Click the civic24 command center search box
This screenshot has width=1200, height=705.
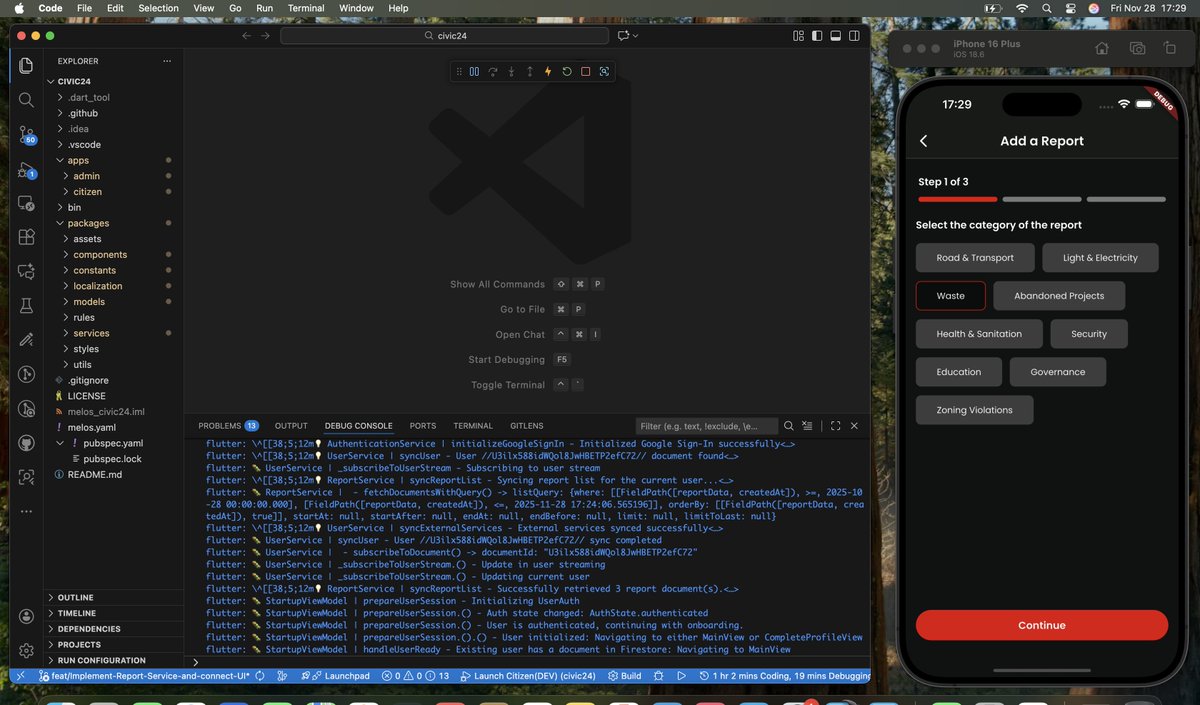(444, 35)
